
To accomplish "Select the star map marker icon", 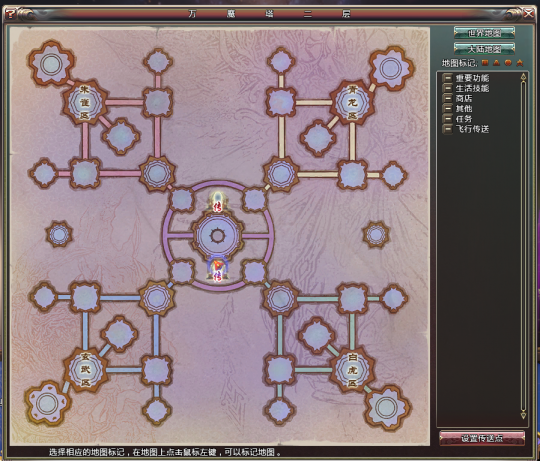I will (520, 63).
